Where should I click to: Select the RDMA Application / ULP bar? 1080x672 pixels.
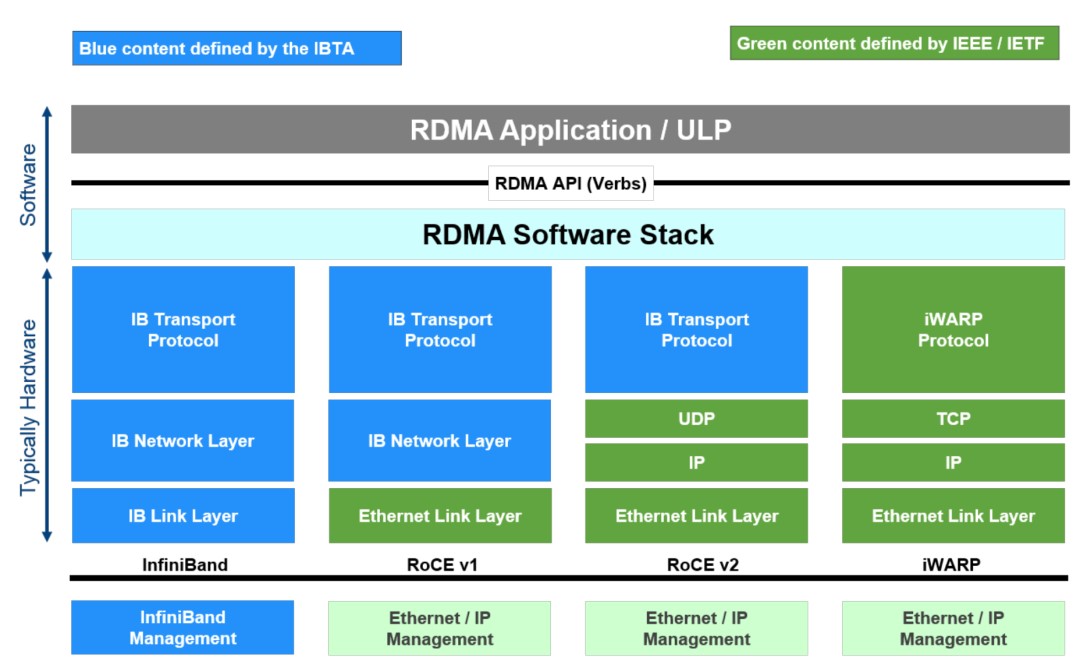(x=570, y=129)
